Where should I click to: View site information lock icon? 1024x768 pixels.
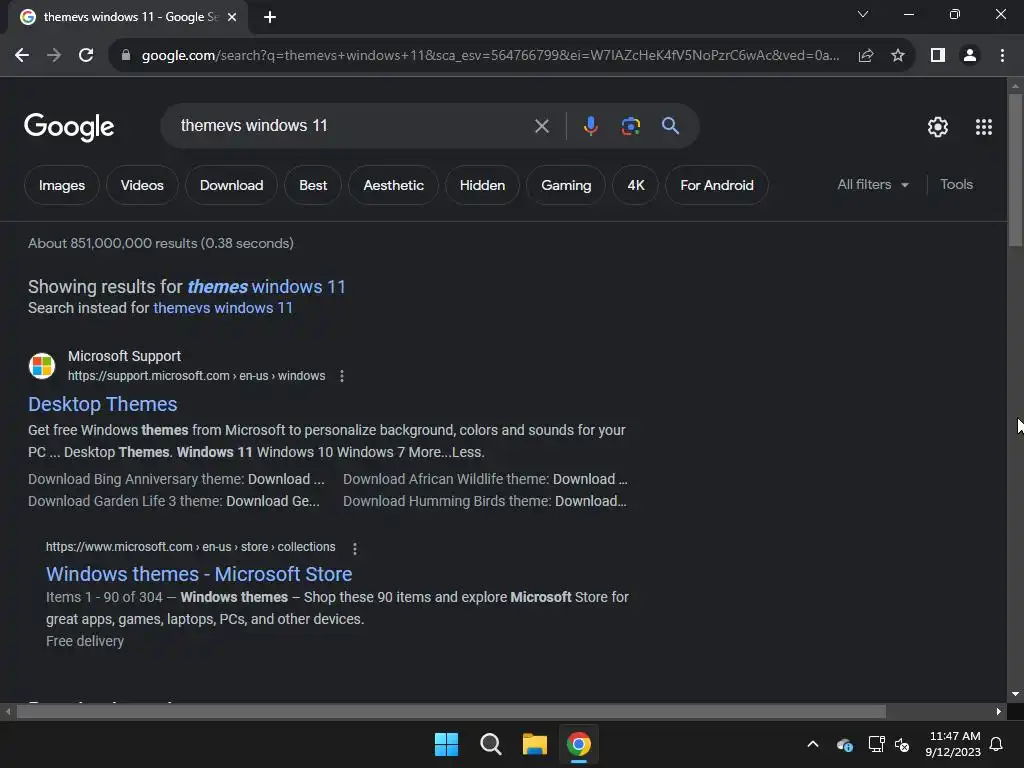coord(126,56)
